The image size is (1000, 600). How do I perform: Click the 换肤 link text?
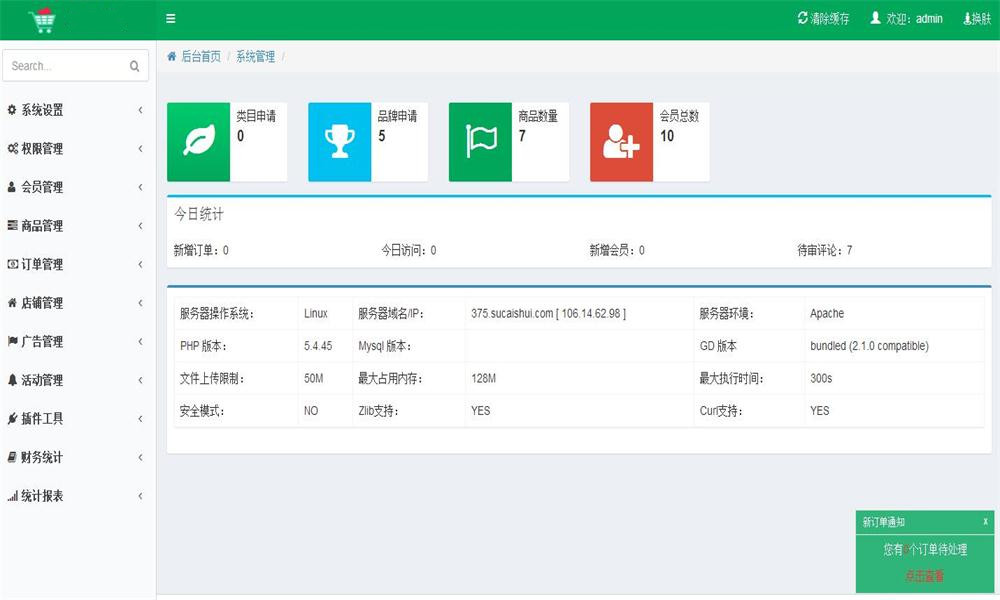click(x=982, y=18)
